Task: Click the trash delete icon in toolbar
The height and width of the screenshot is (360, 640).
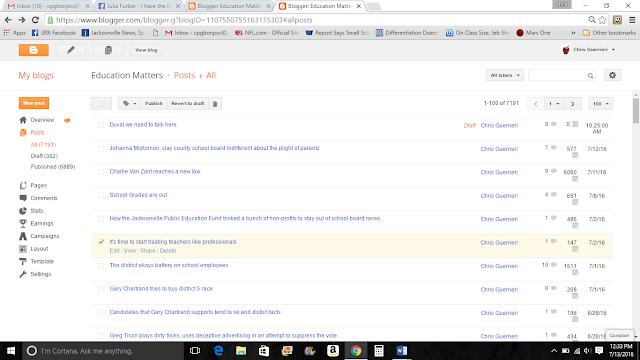Action: [x=215, y=104]
